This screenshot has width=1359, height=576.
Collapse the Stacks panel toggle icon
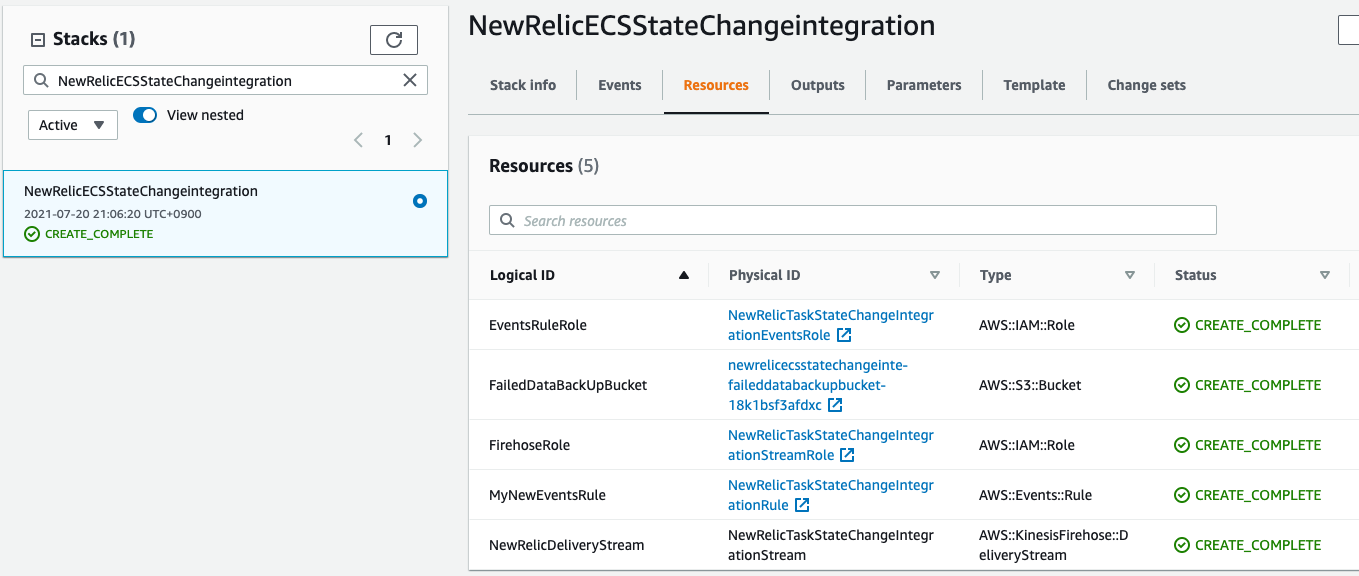tap(38, 40)
